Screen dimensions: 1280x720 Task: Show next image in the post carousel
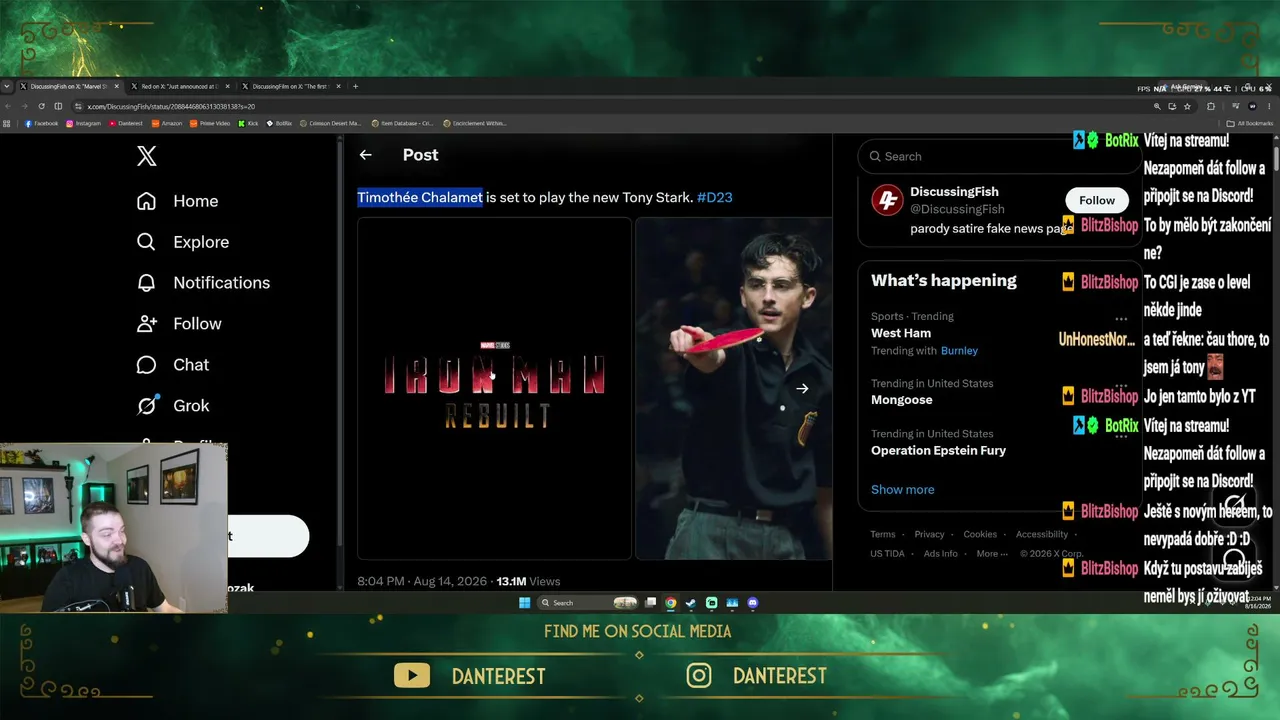[802, 388]
